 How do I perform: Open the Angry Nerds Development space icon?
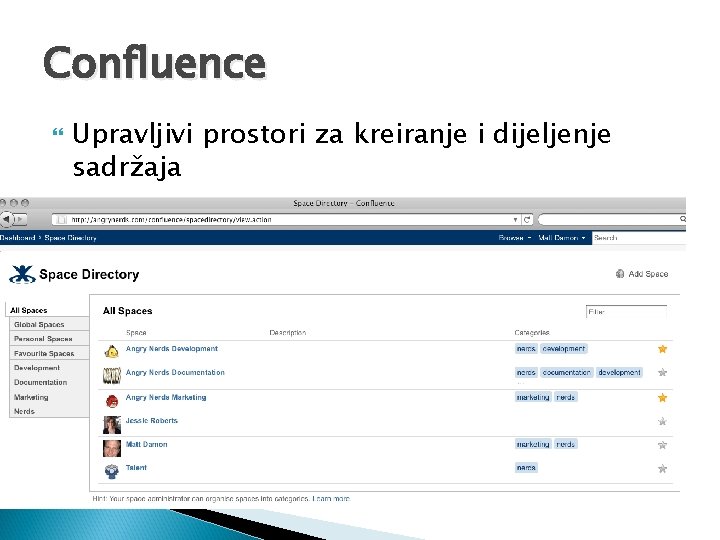(112, 352)
